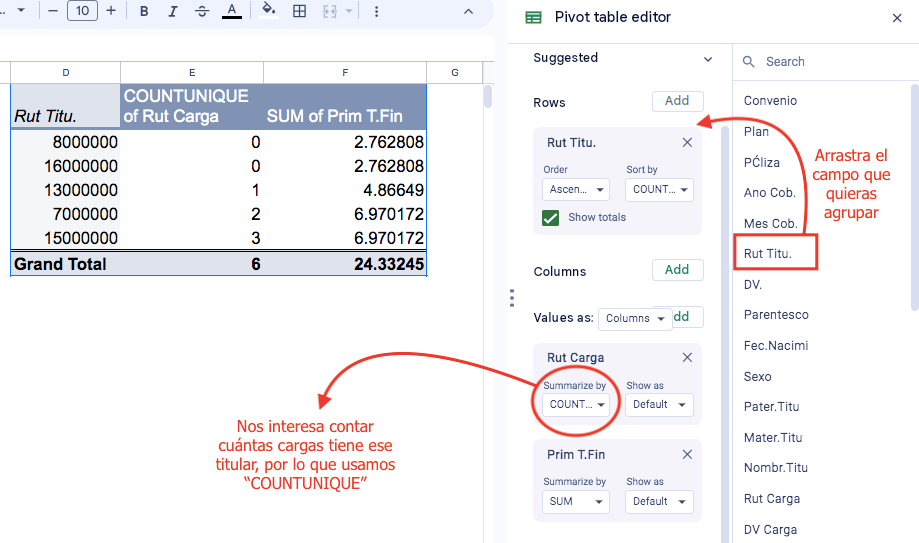Image resolution: width=919 pixels, height=543 pixels.
Task: Click the COUNTUNIQUE of Rut Carga header cell
Action: [x=192, y=106]
